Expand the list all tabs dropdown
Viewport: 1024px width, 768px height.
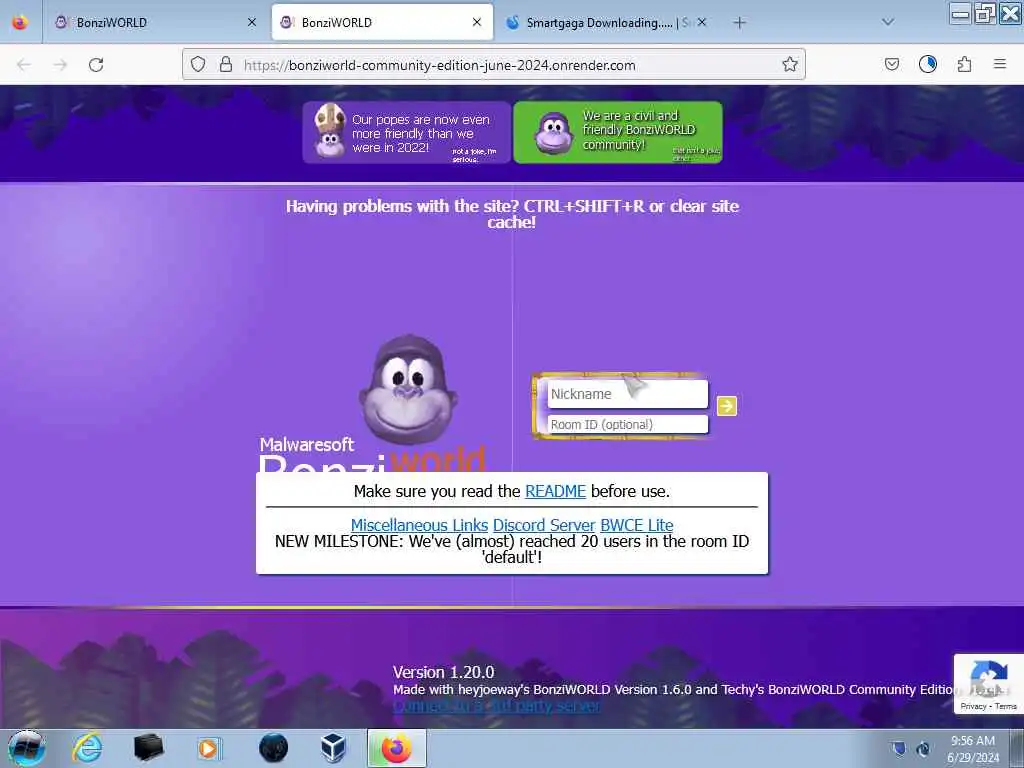[x=888, y=22]
